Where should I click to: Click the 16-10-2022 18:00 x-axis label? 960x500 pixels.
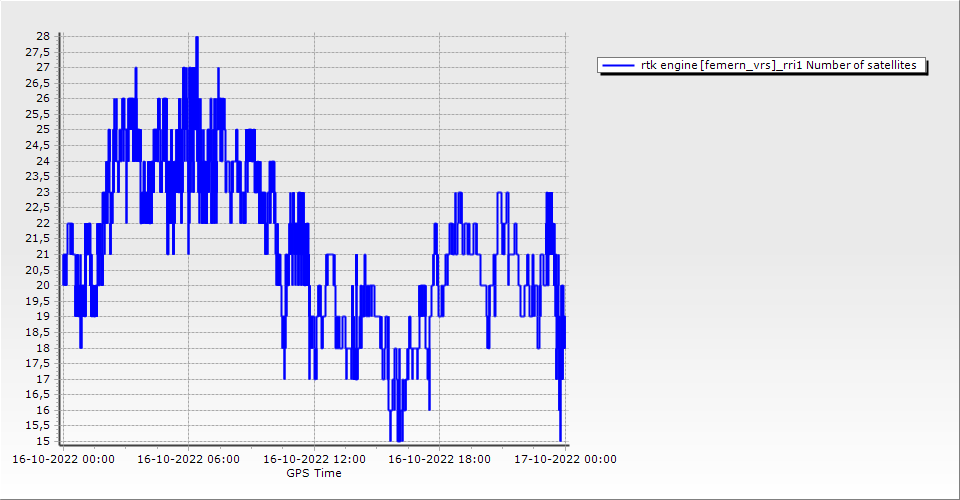[x=439, y=460]
